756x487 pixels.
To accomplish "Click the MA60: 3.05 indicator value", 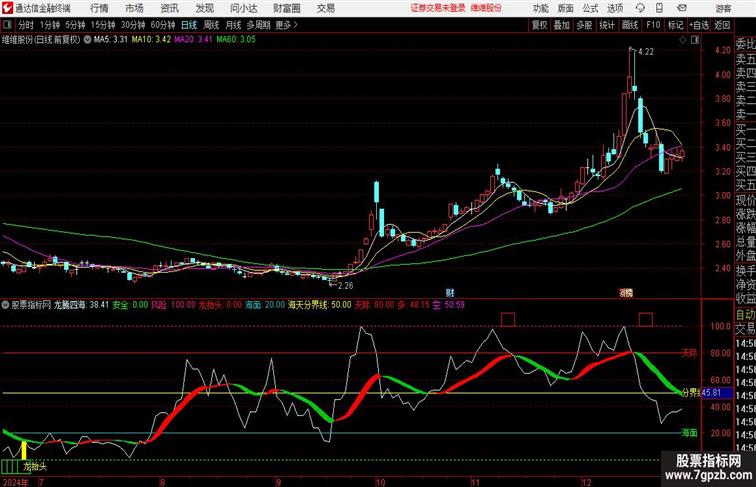I will pos(236,40).
